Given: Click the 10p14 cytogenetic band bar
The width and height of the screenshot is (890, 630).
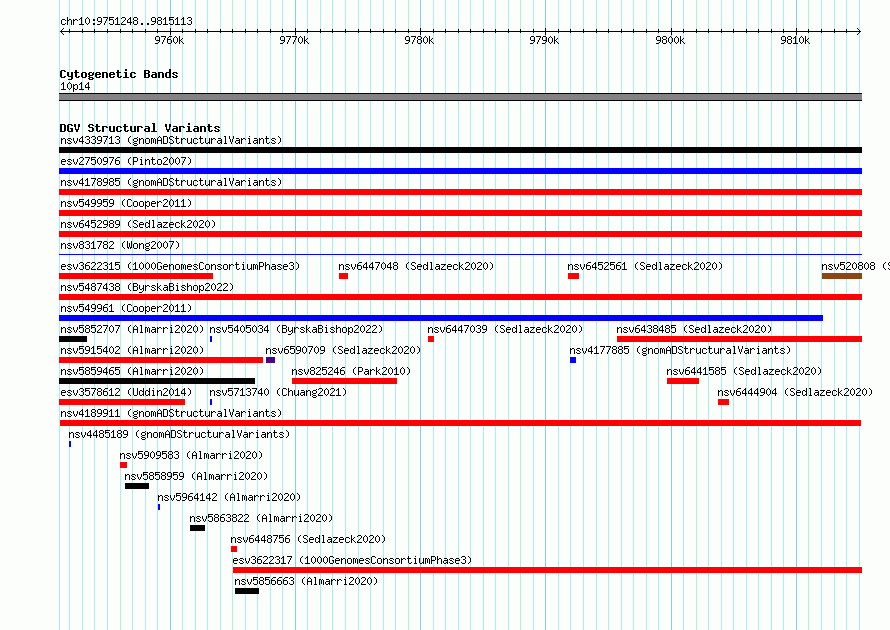Looking at the screenshot, I should (x=460, y=97).
